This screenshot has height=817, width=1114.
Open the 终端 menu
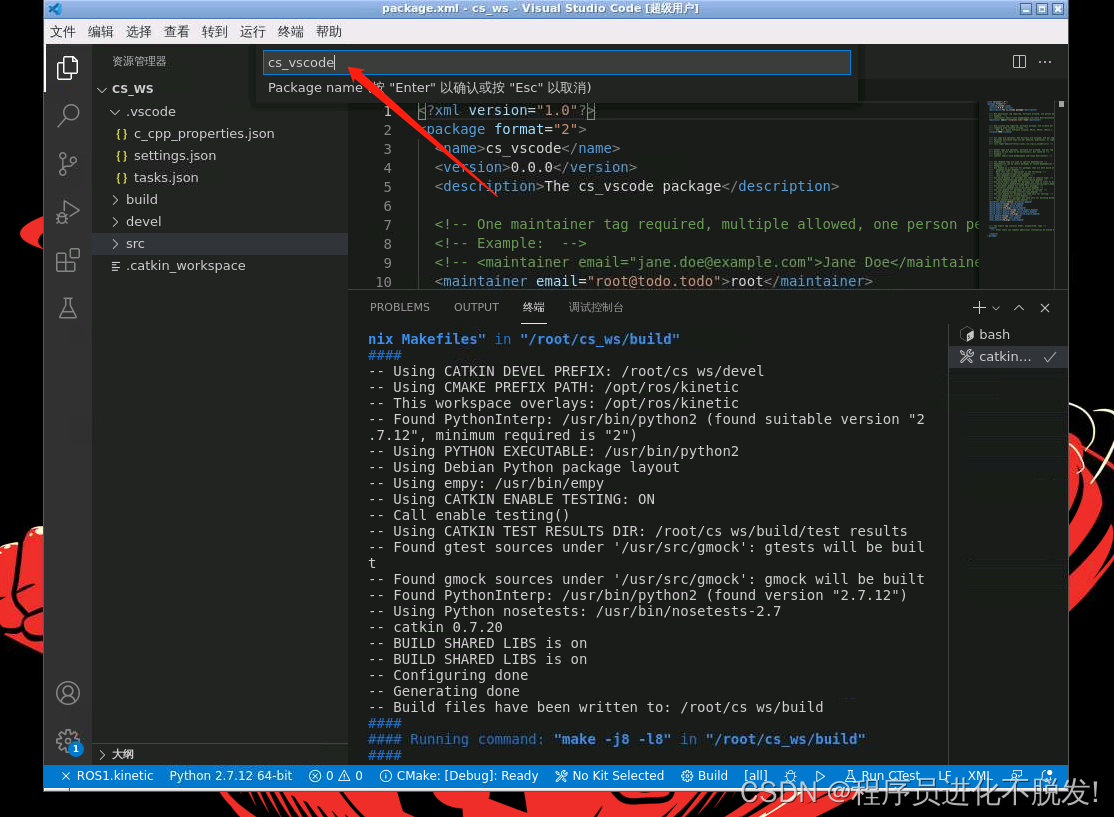291,31
